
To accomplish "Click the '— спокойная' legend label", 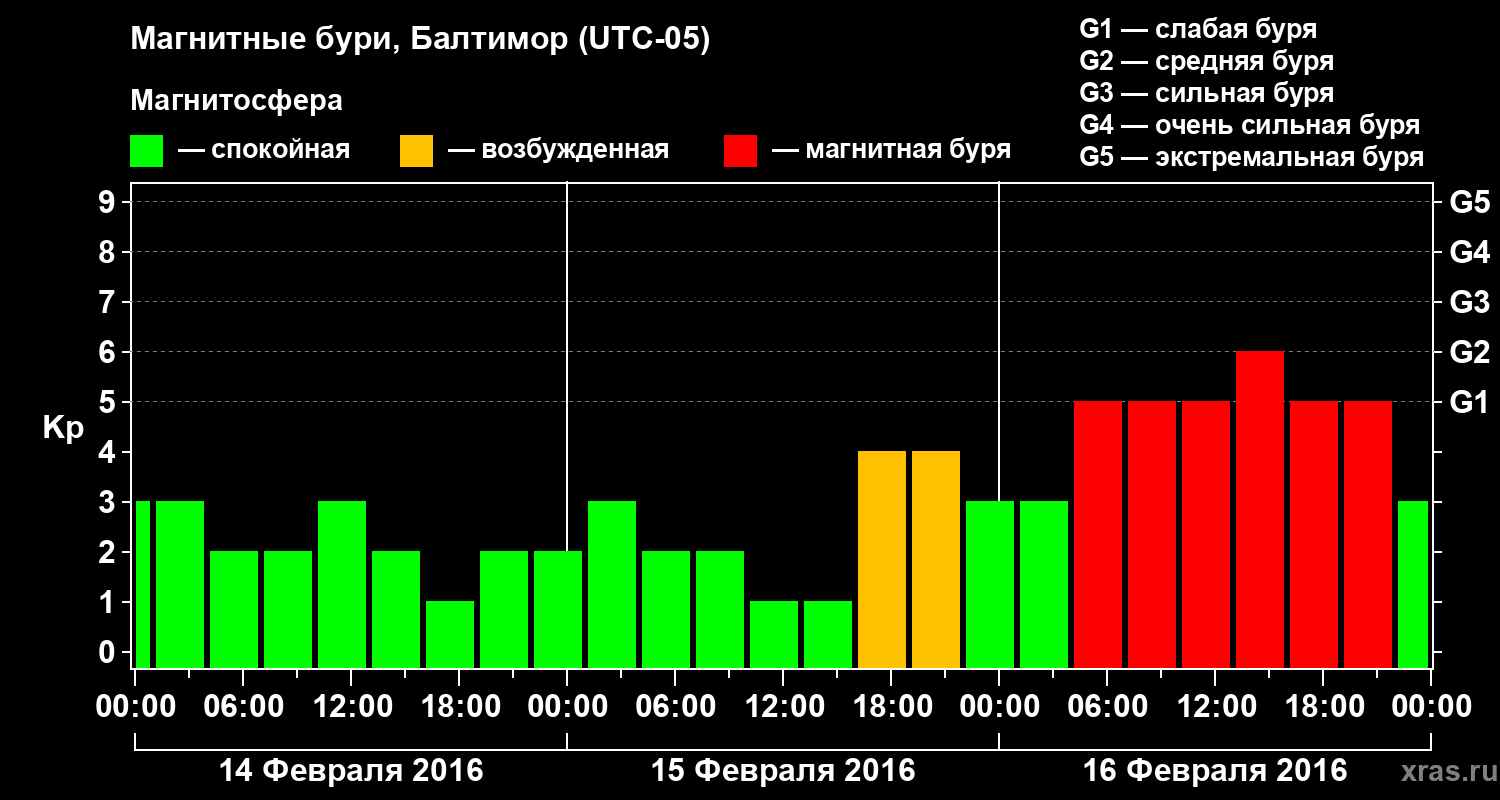I will (x=264, y=151).
